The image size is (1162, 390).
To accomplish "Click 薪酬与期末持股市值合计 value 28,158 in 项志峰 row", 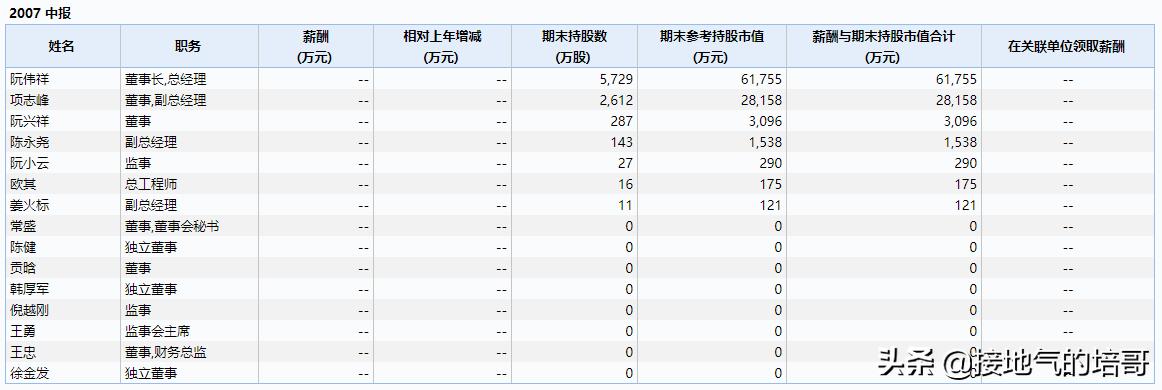I will pyautogui.click(x=957, y=100).
